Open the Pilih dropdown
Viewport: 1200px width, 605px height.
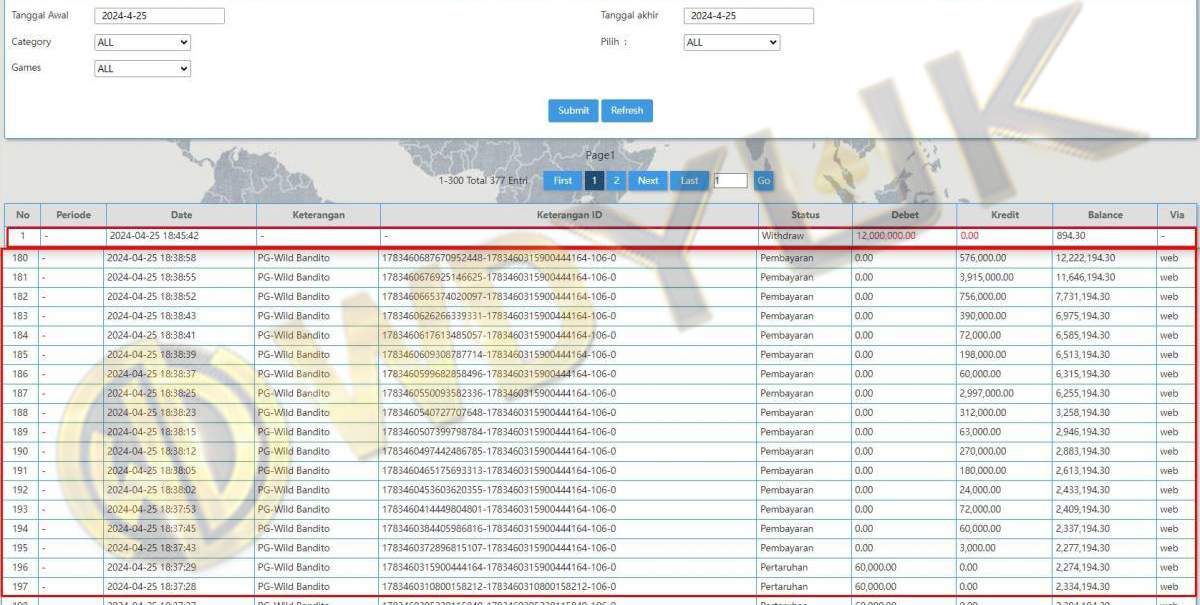pos(731,43)
